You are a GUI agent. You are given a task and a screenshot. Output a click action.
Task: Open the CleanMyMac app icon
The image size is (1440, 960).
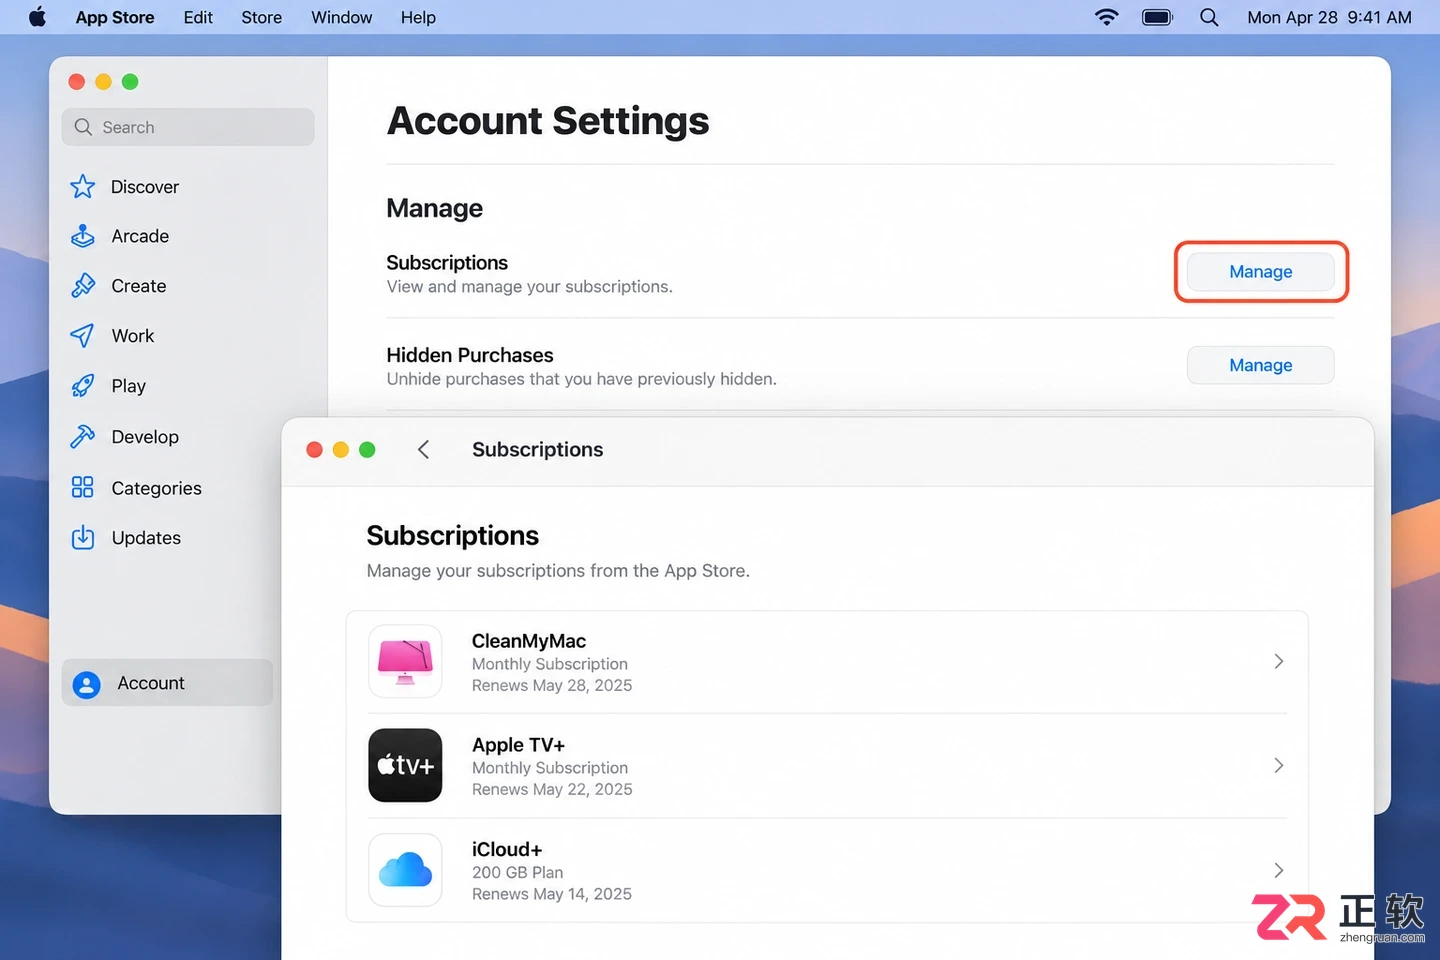point(405,661)
